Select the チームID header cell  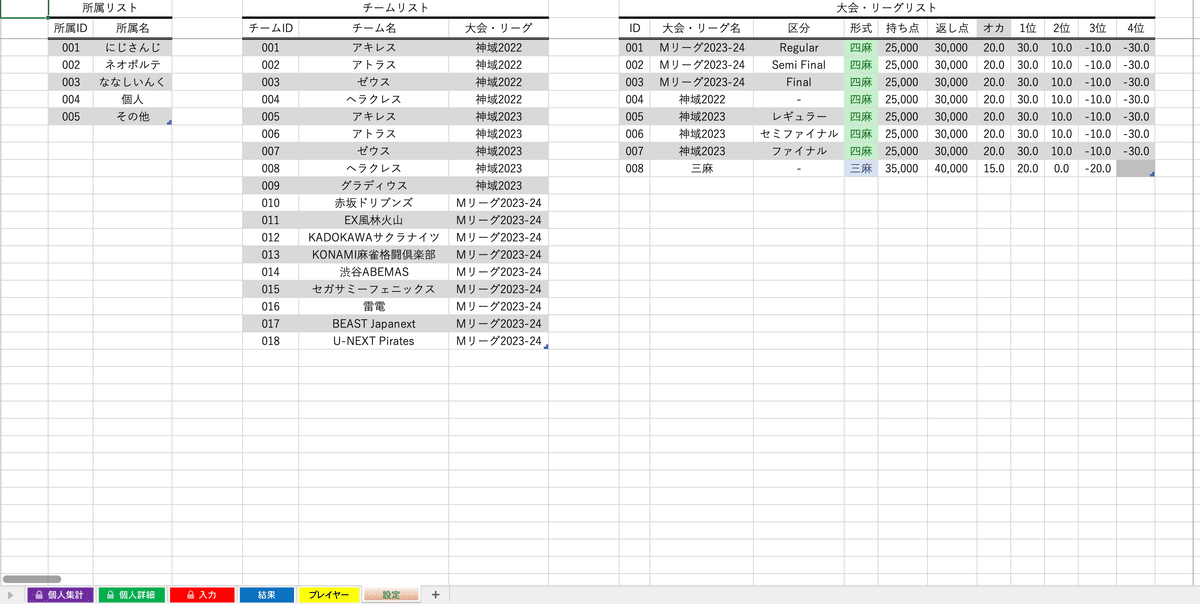click(x=270, y=28)
